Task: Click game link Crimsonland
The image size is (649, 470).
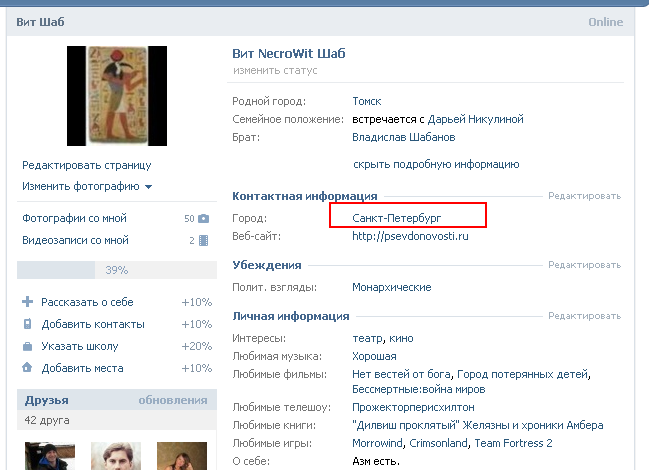Action: click(x=438, y=443)
